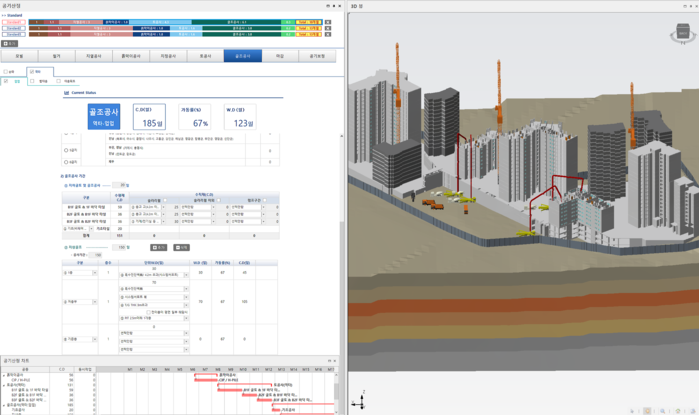This screenshot has height=415, width=699.
Task: Open the 기준층 dropdown in the 구분 column
Action: click(x=94, y=339)
